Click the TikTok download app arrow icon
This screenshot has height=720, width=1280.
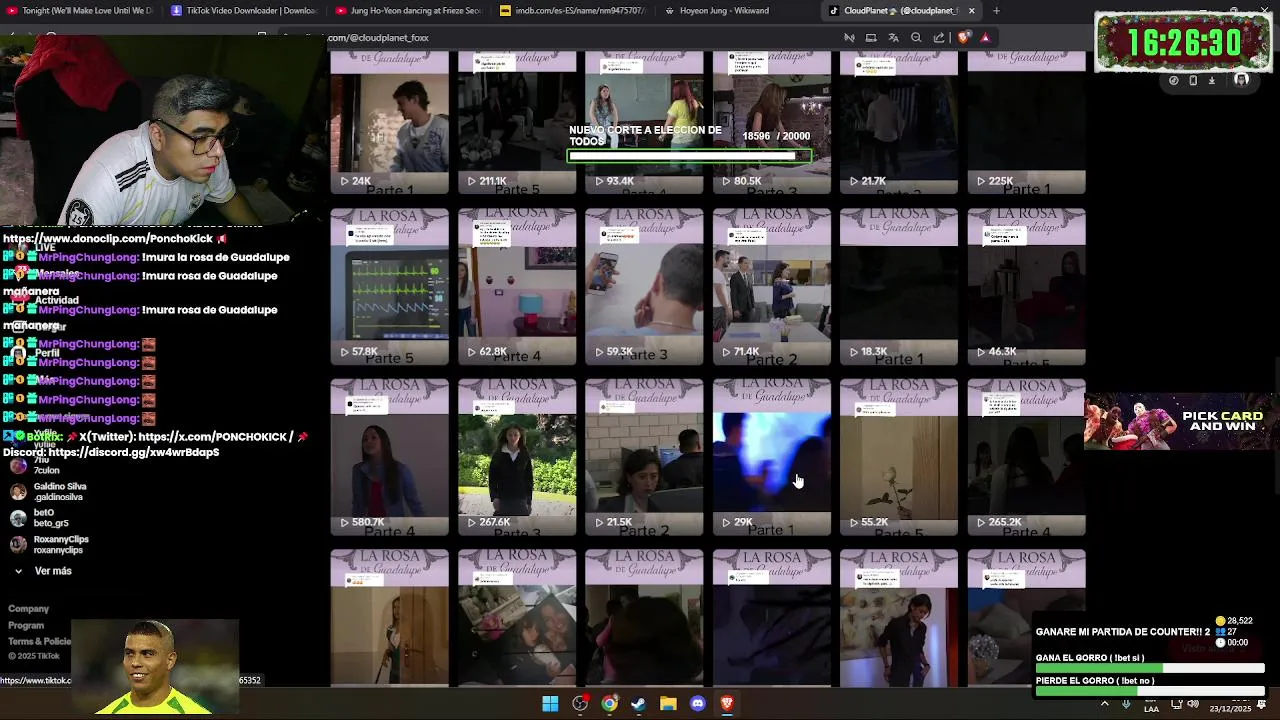coord(1212,81)
